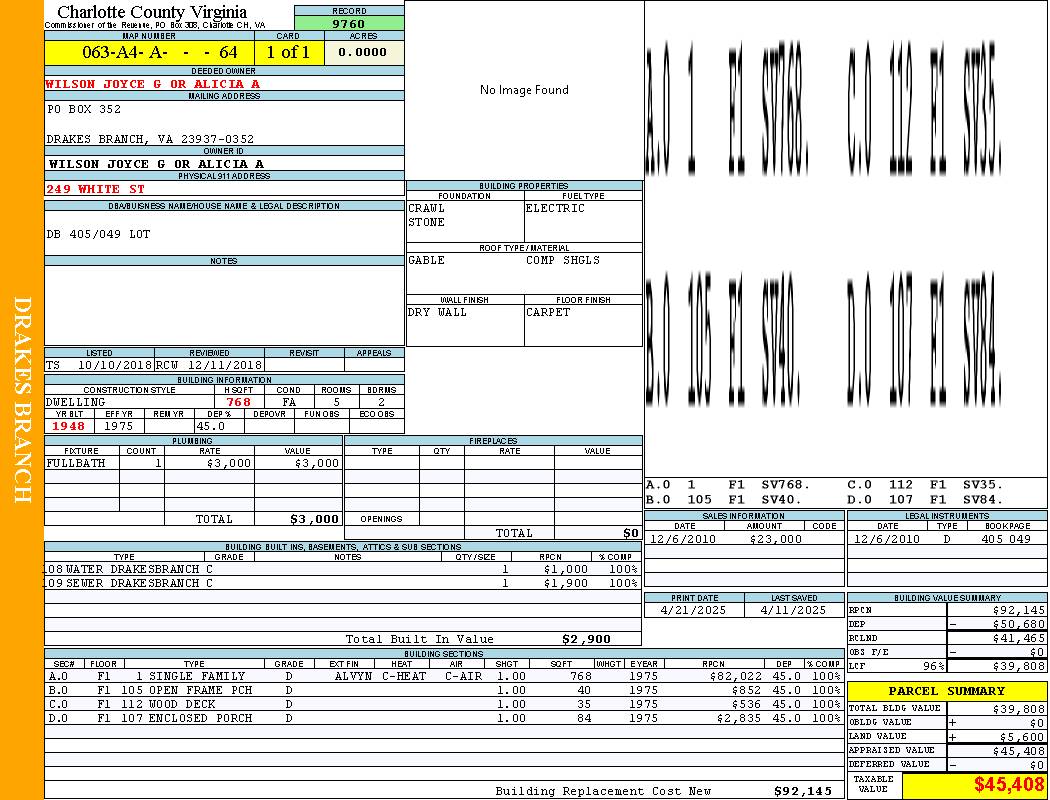Click H SQFT value 768 in red
Viewport: 1050px width, 800px height.
(238, 402)
